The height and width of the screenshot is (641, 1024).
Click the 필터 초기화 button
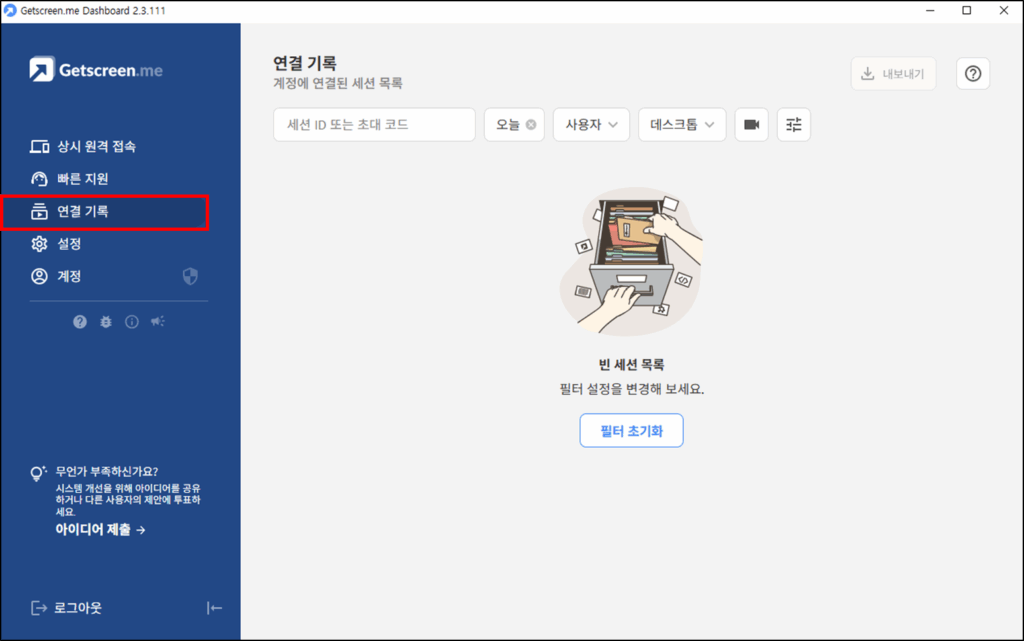(632, 431)
